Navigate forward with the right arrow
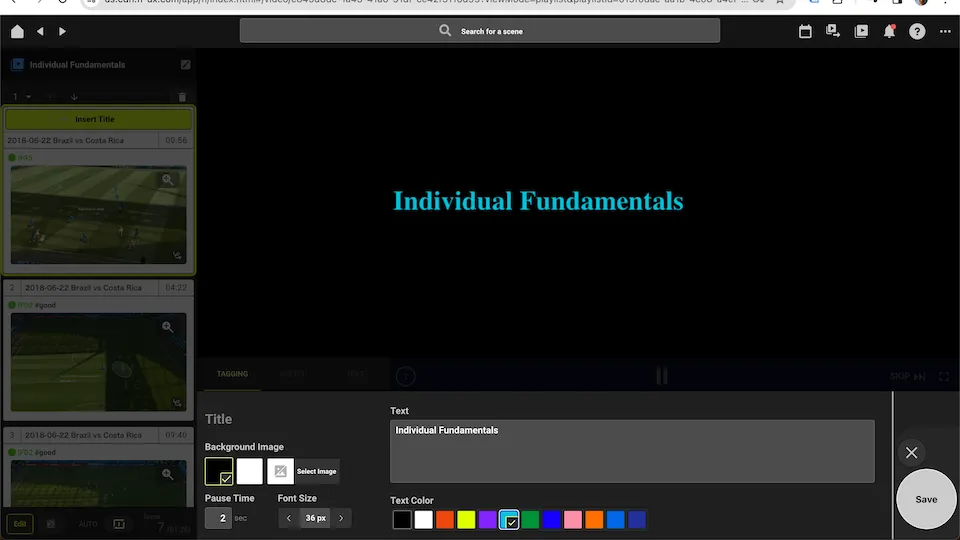 pos(62,31)
